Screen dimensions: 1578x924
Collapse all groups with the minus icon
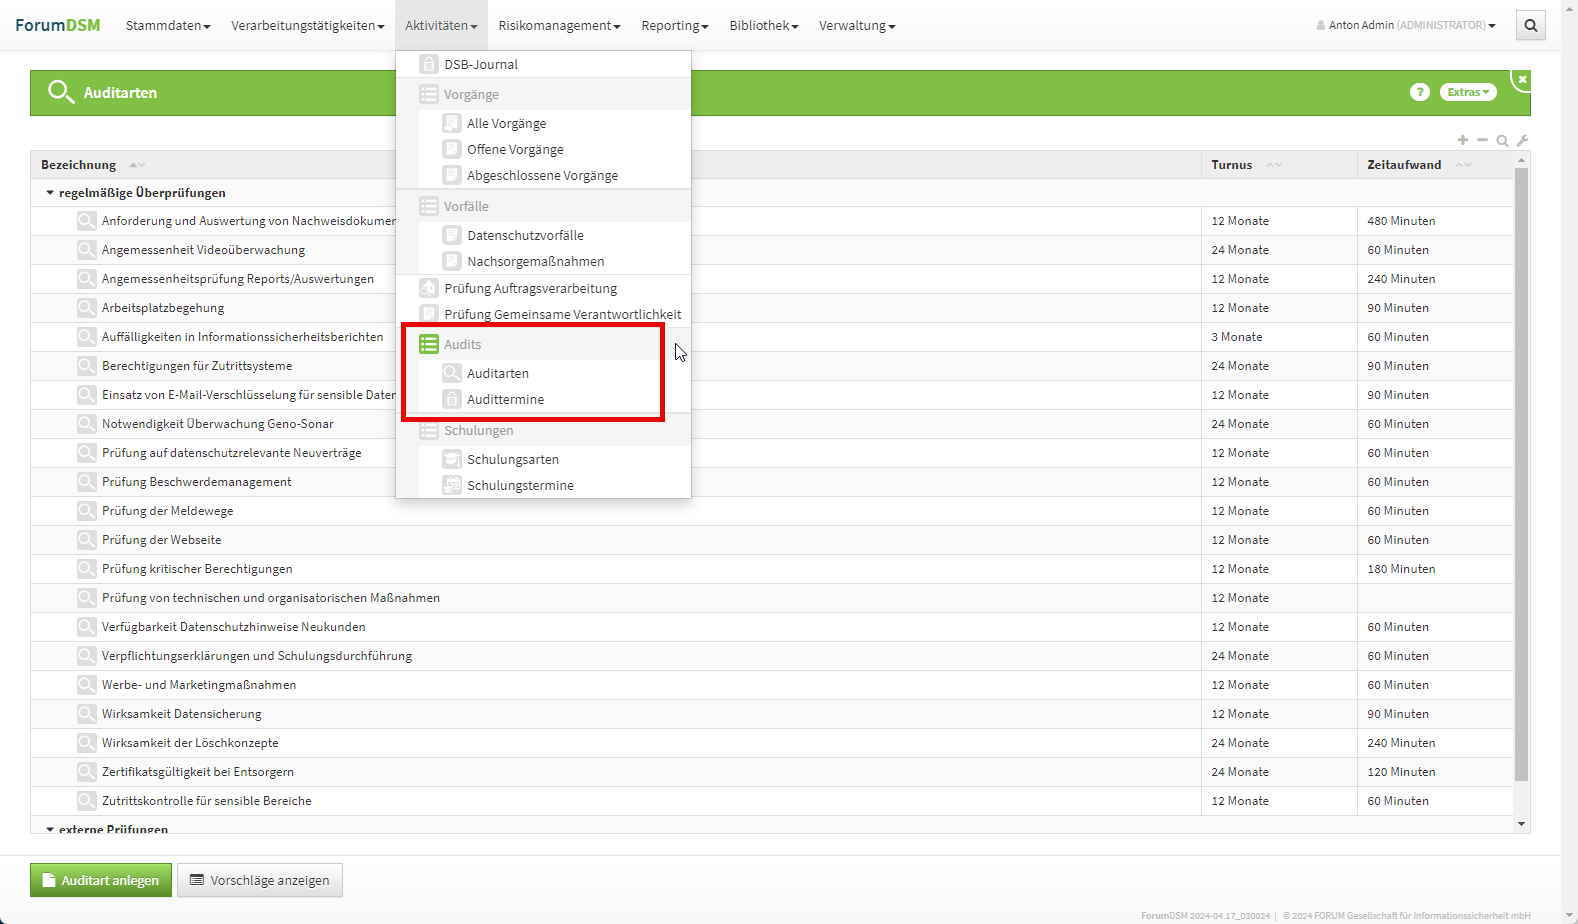point(1483,140)
